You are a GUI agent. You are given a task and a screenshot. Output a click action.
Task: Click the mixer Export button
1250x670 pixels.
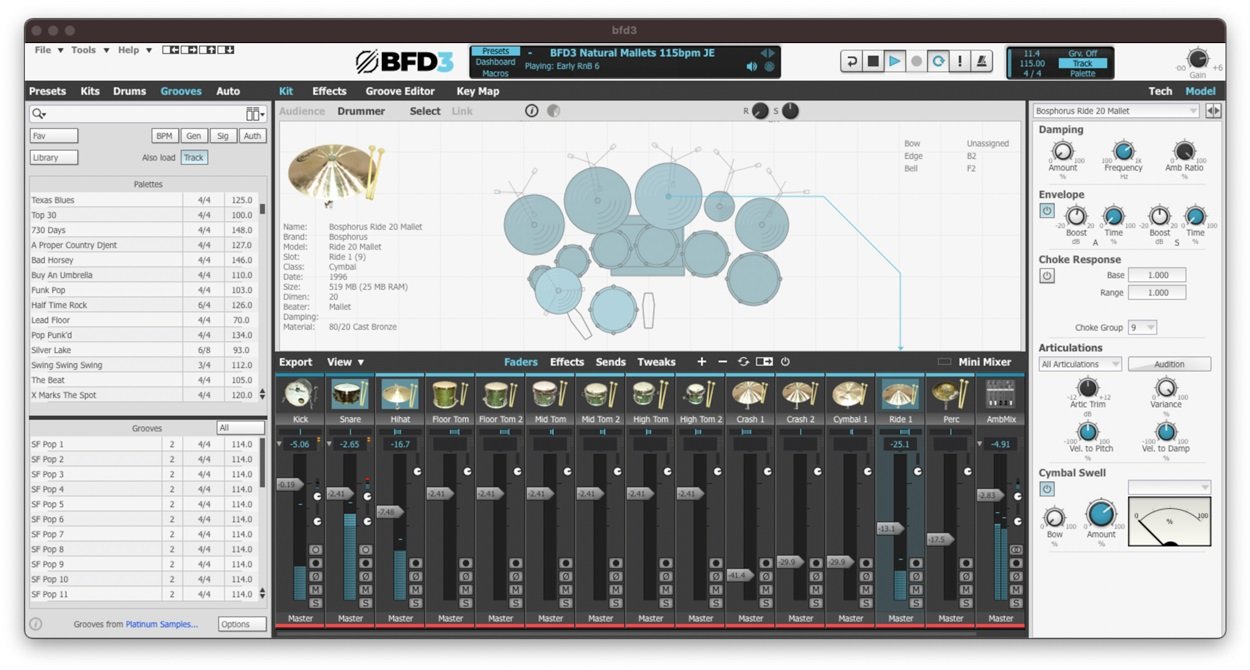(296, 362)
